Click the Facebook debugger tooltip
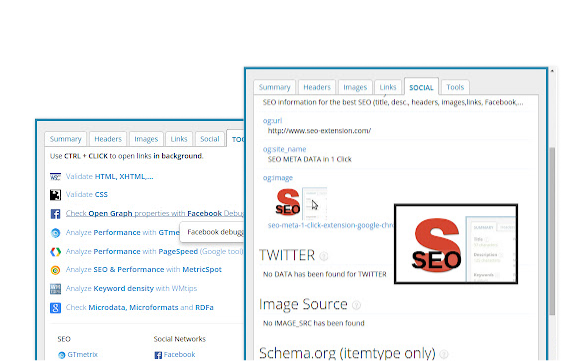The height and width of the screenshot is (361, 579). tap(212, 233)
